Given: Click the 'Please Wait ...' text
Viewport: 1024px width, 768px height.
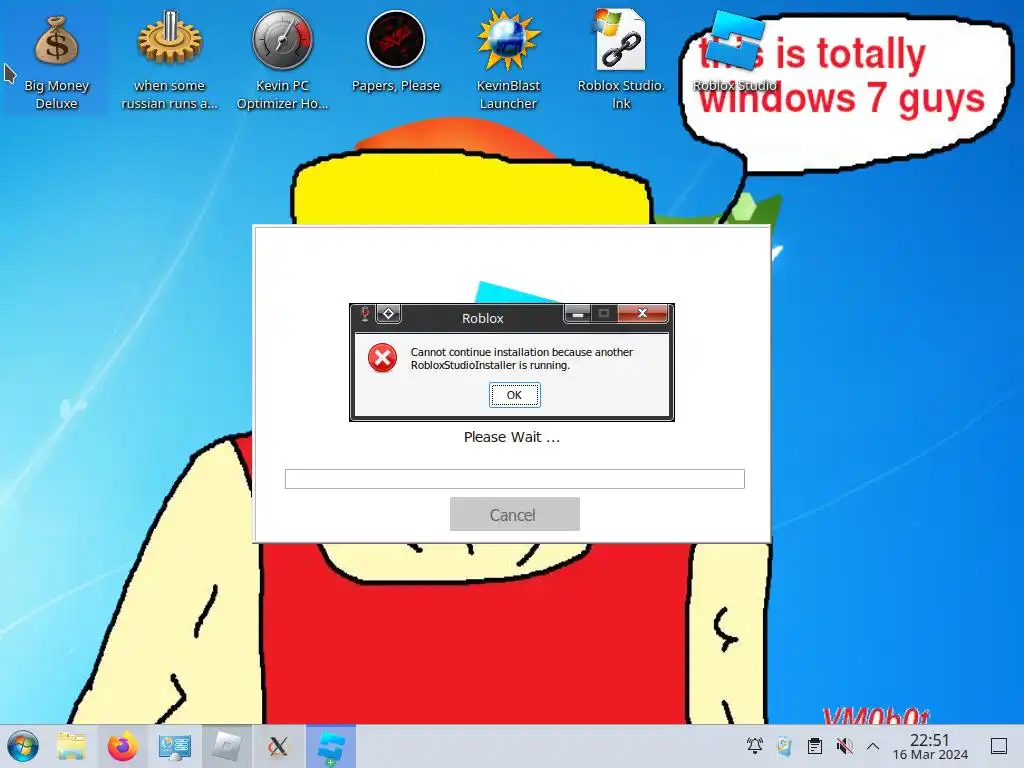Looking at the screenshot, I should [x=512, y=437].
